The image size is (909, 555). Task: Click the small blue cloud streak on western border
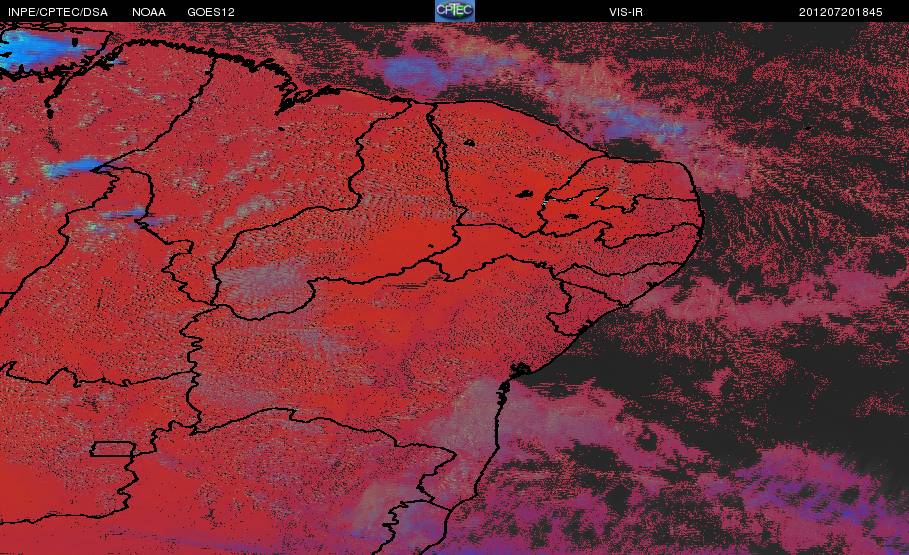point(72,167)
